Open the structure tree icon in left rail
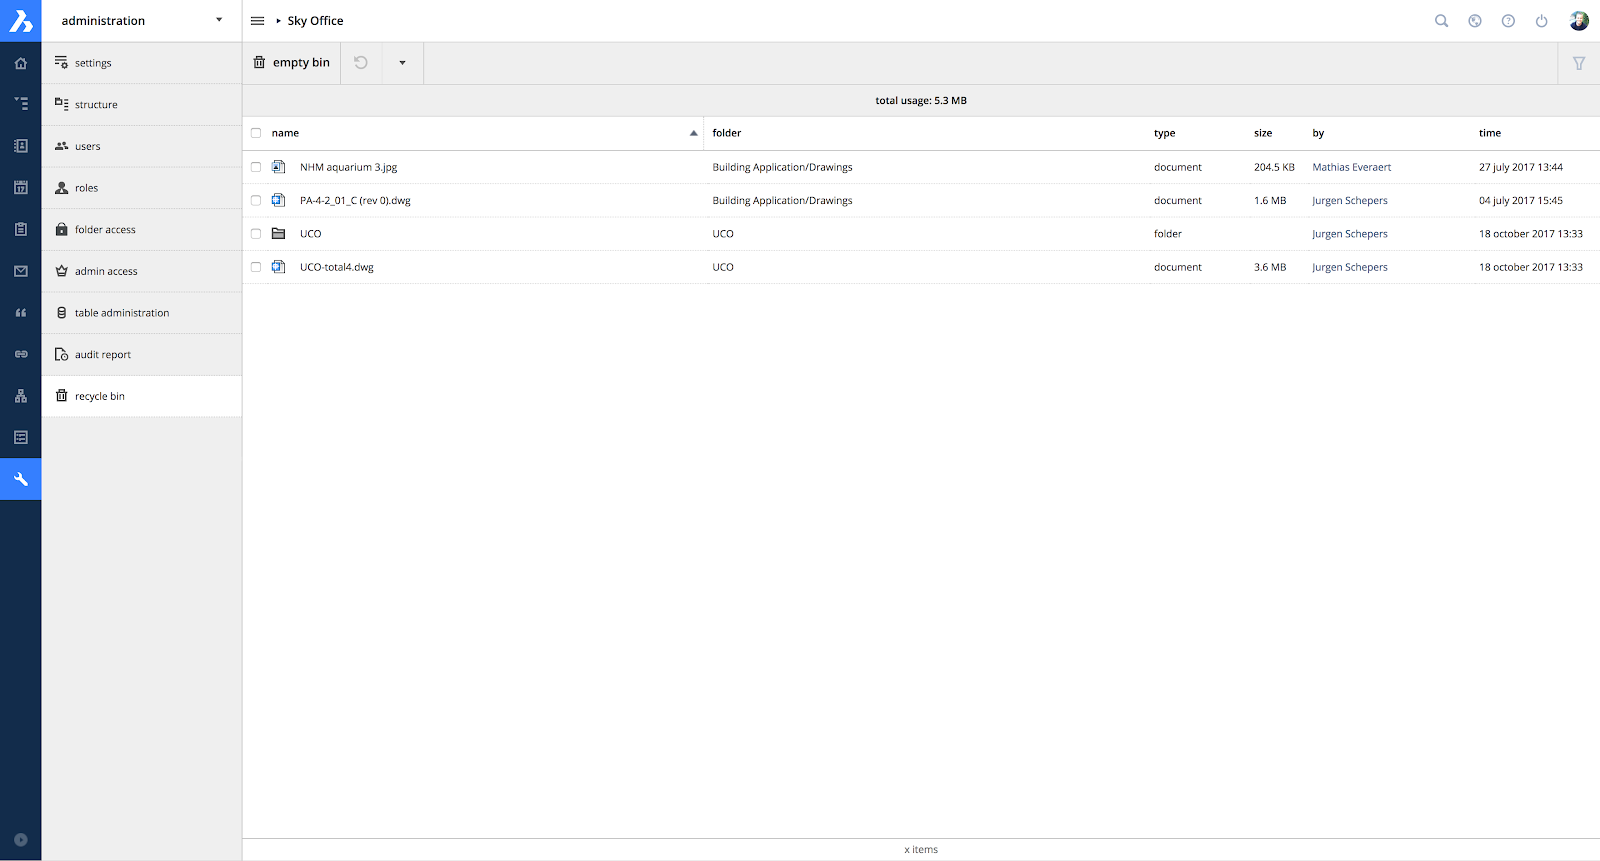 [x=20, y=104]
